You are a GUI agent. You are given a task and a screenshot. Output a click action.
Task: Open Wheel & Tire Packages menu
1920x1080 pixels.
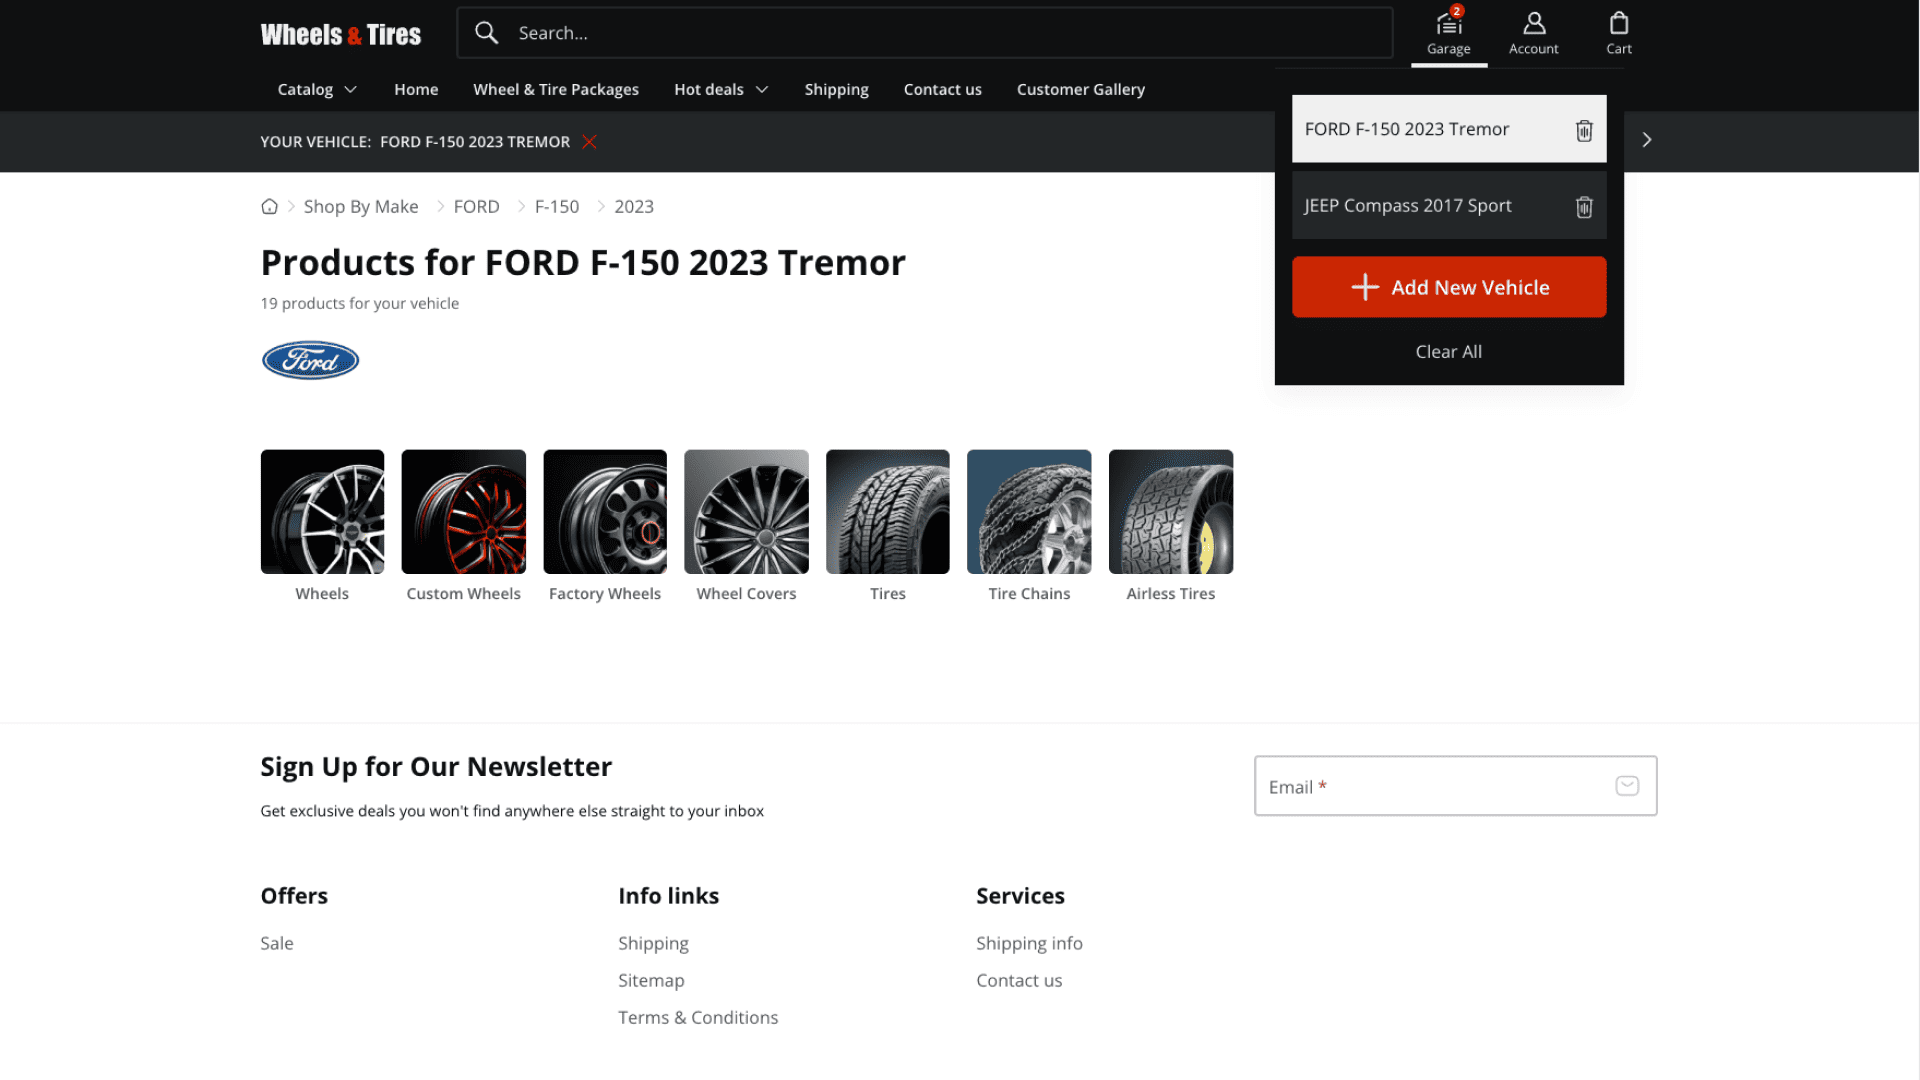tap(556, 90)
